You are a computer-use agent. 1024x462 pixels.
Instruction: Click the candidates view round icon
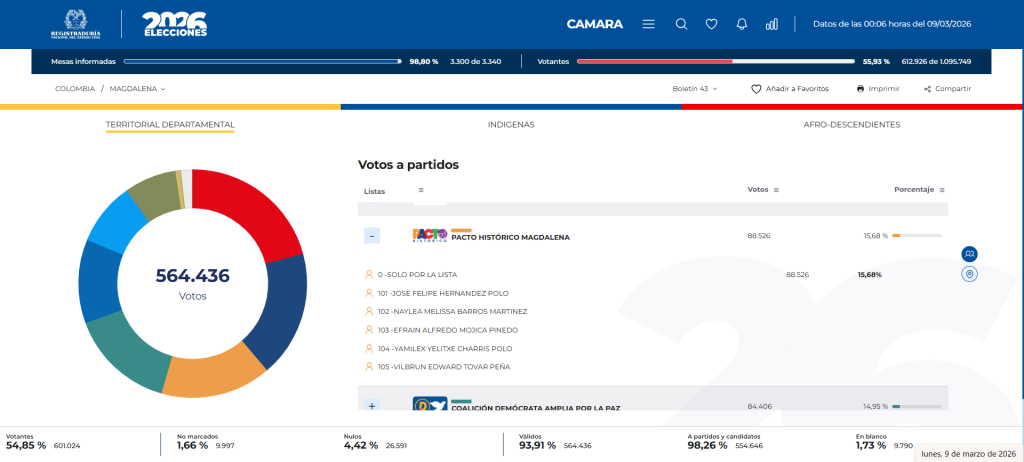point(969,254)
